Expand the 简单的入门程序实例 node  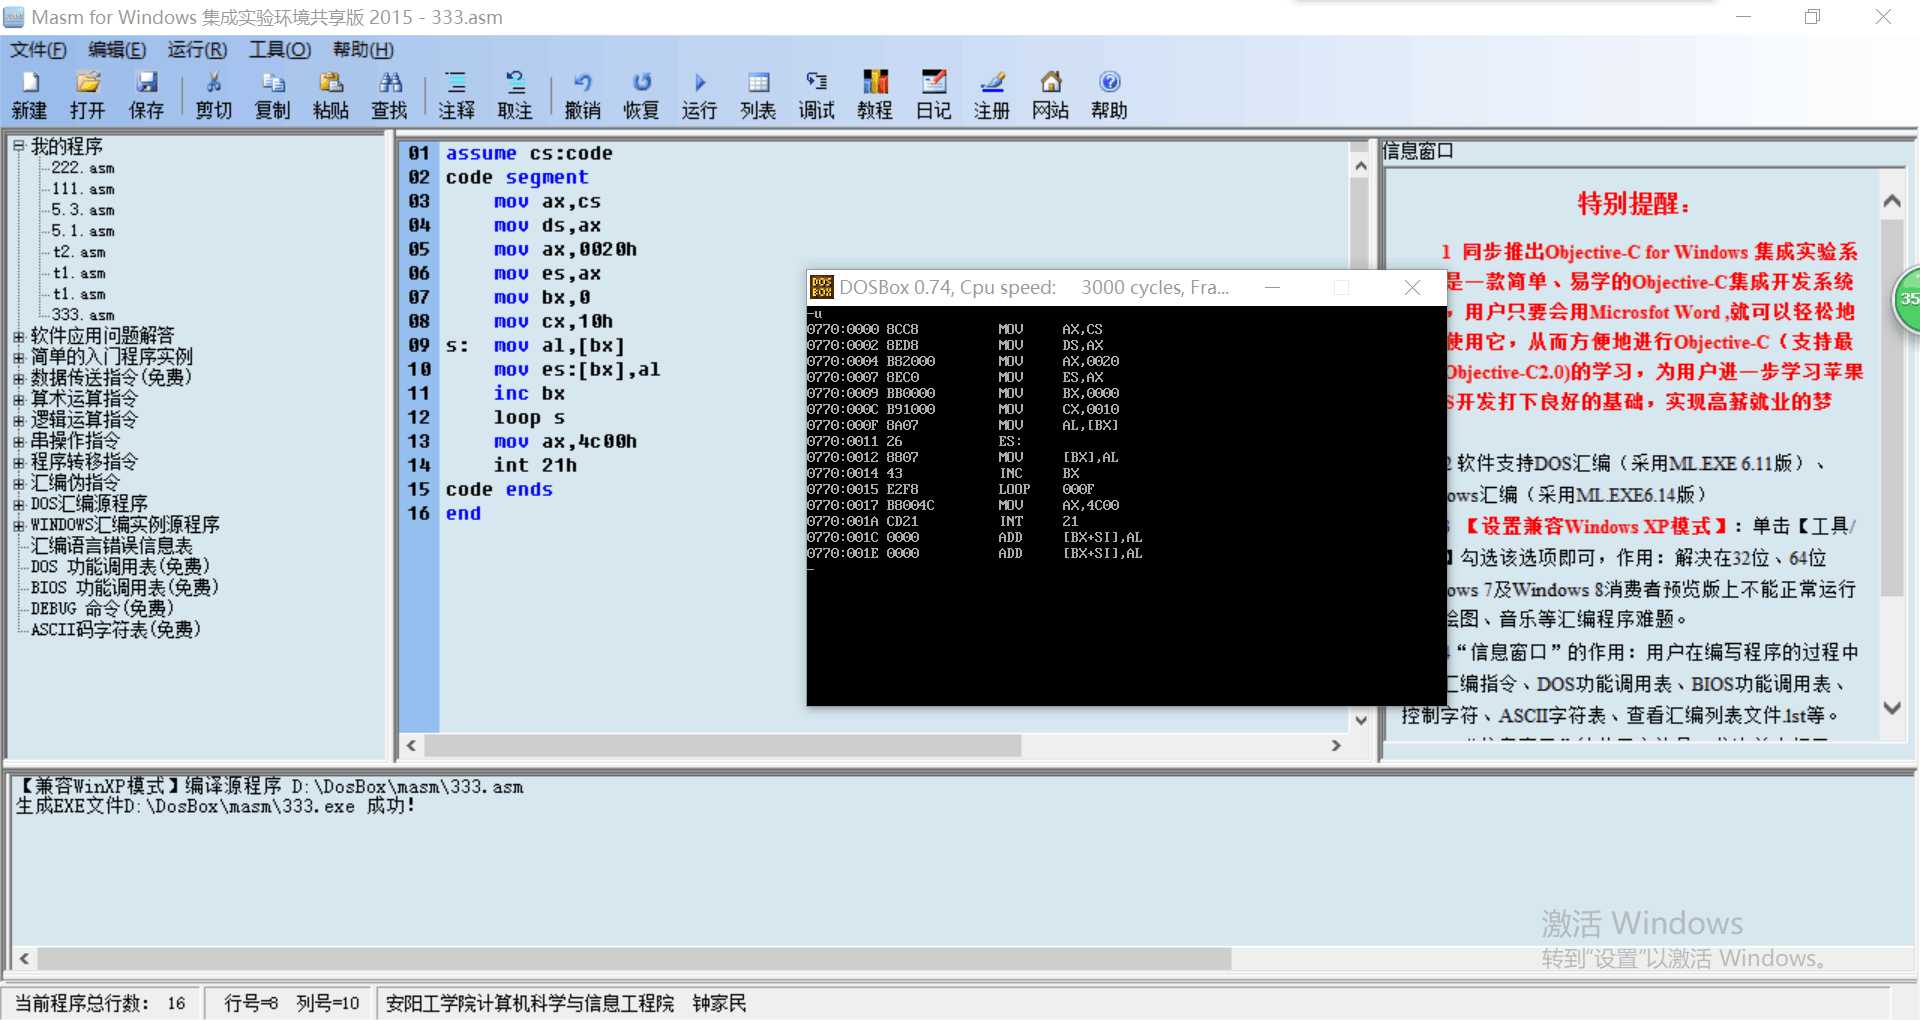click(x=18, y=357)
